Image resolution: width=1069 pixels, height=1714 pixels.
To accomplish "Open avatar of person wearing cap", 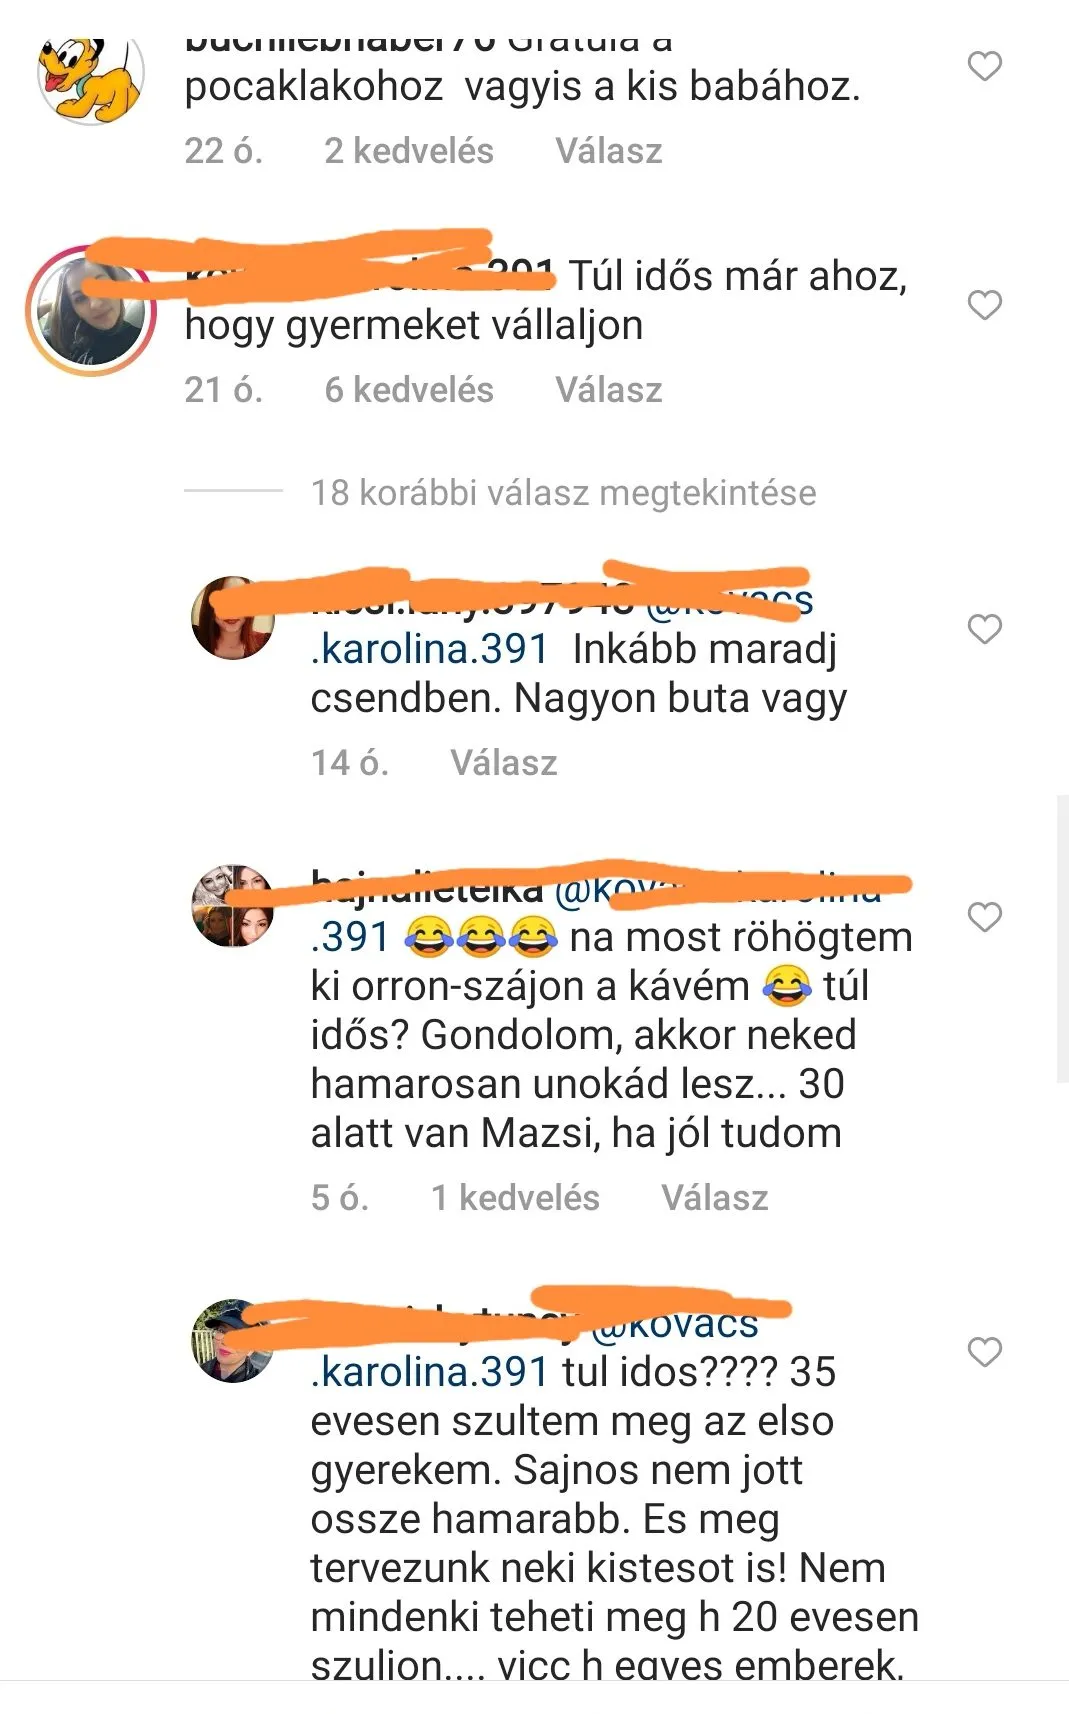I will pyautogui.click(x=233, y=1341).
